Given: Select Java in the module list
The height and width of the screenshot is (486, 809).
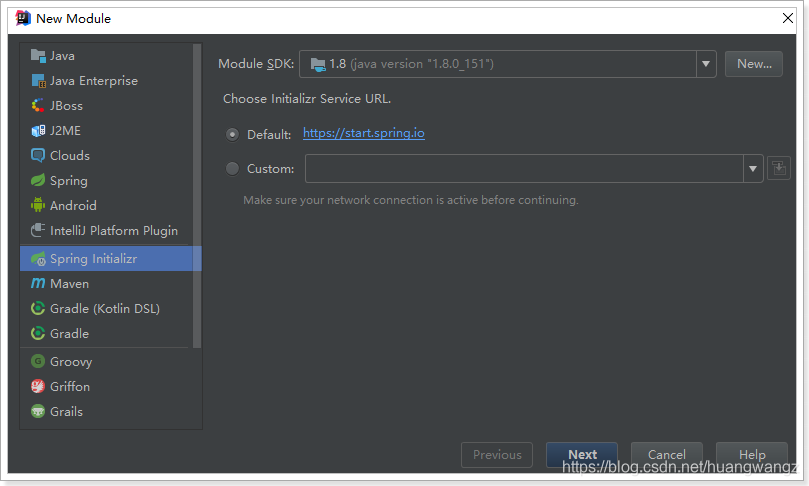Looking at the screenshot, I should point(106,56).
